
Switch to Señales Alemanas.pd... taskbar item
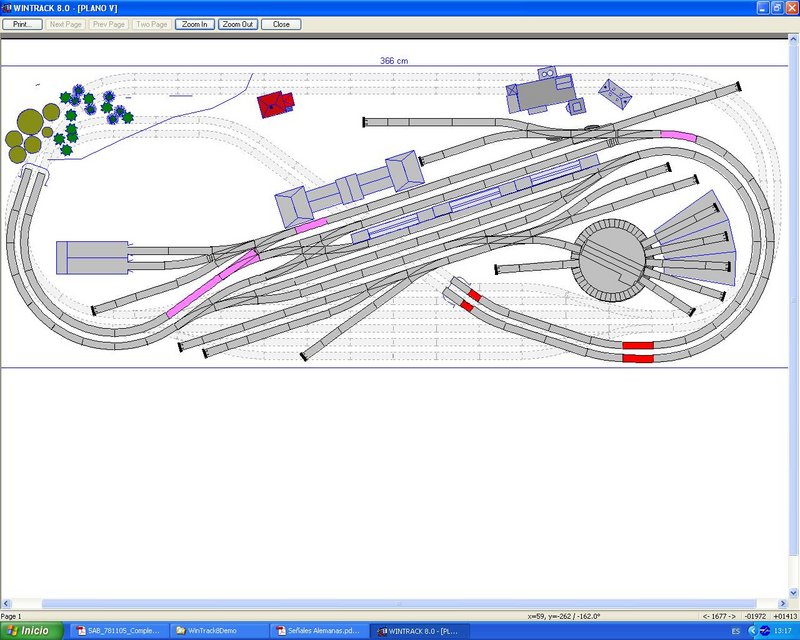click(x=318, y=631)
